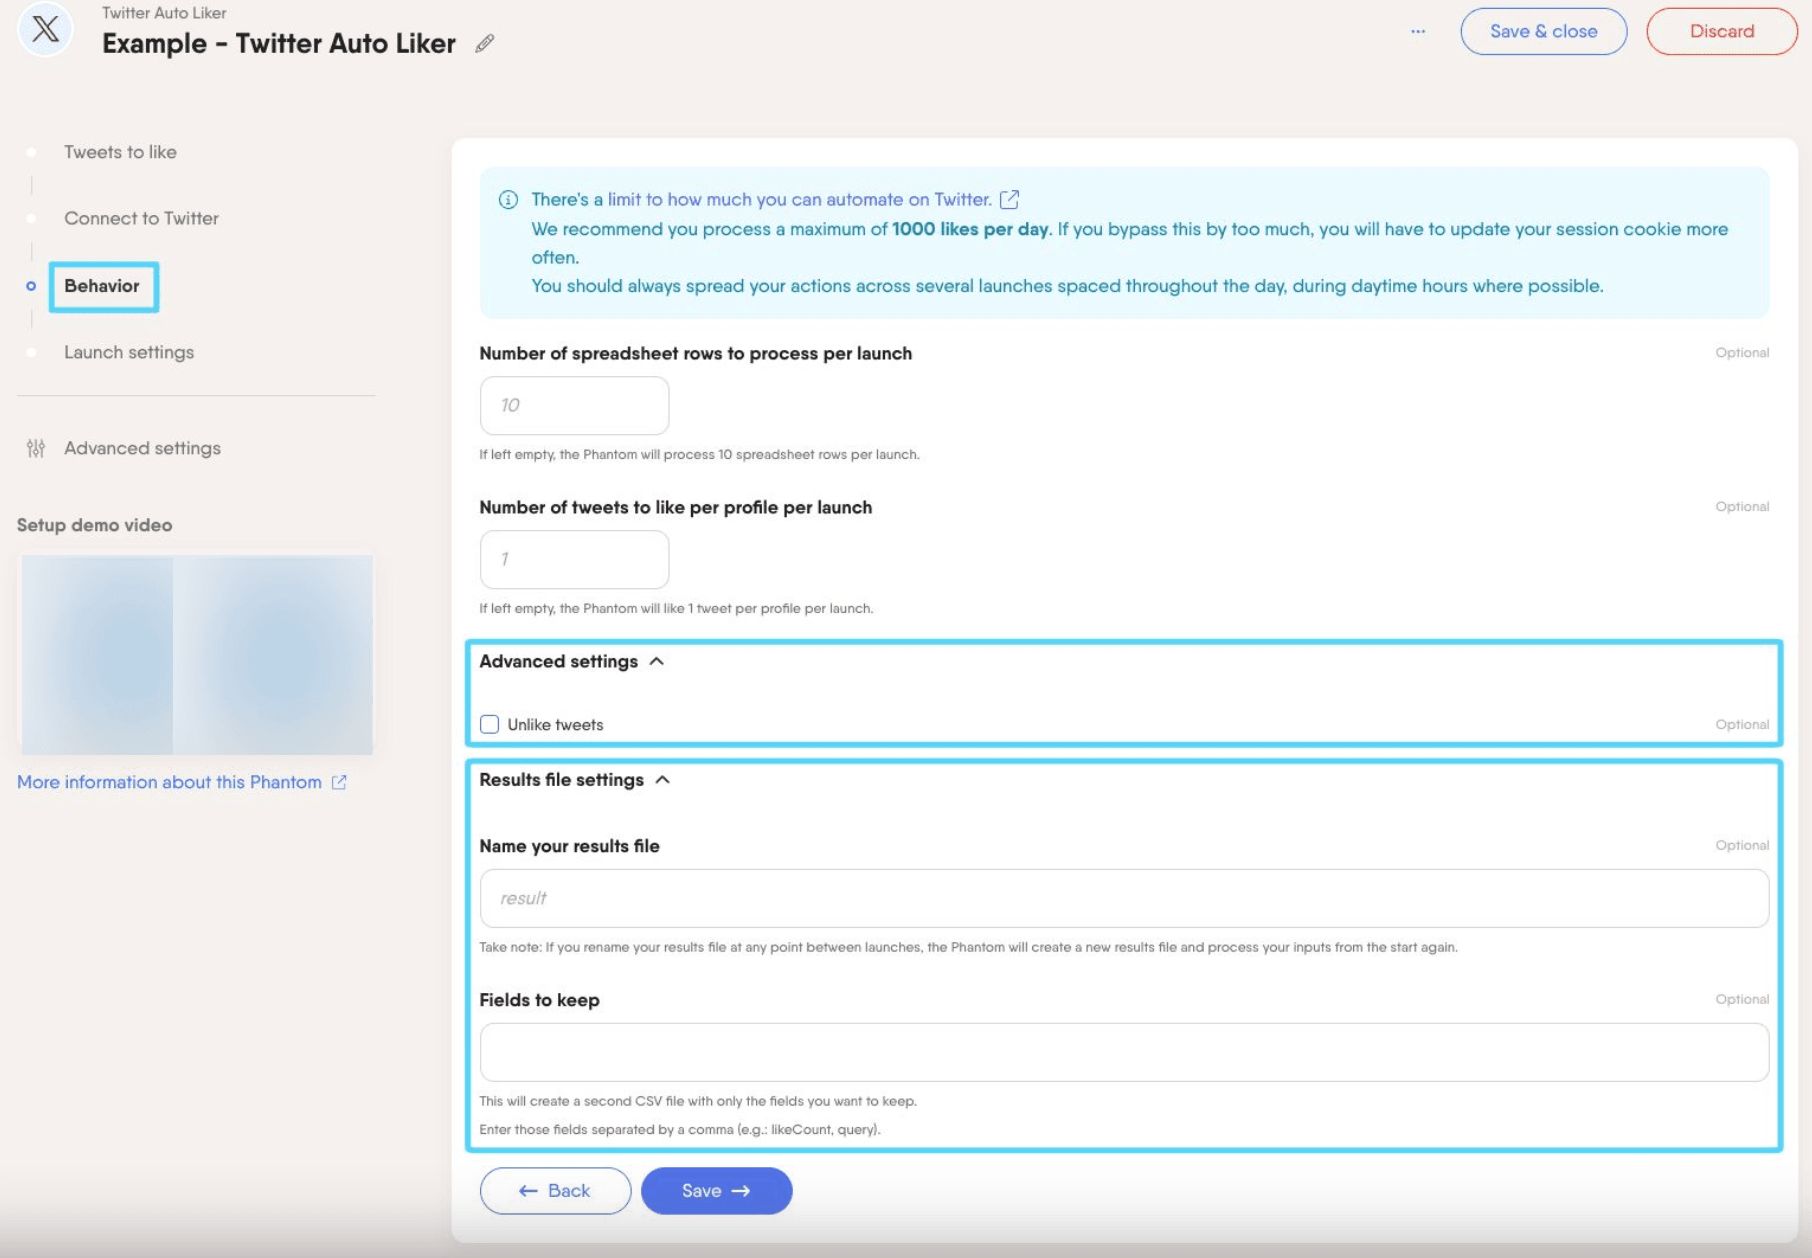Click the Discard button
Screen dimensions: 1812x1258
1721,31
